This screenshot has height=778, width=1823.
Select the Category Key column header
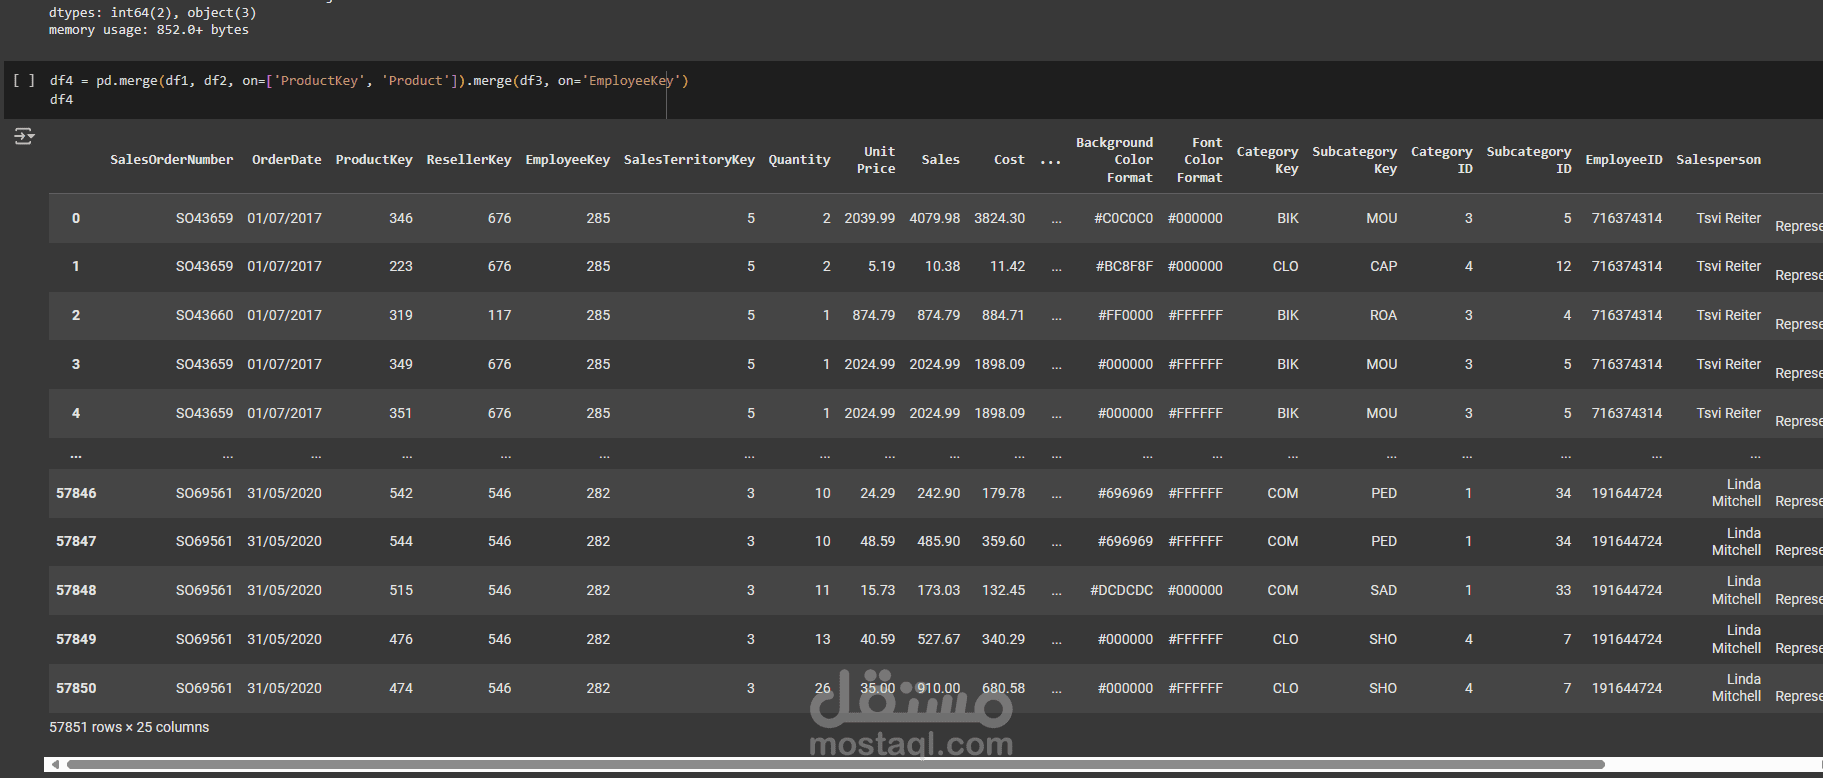[x=1267, y=160]
